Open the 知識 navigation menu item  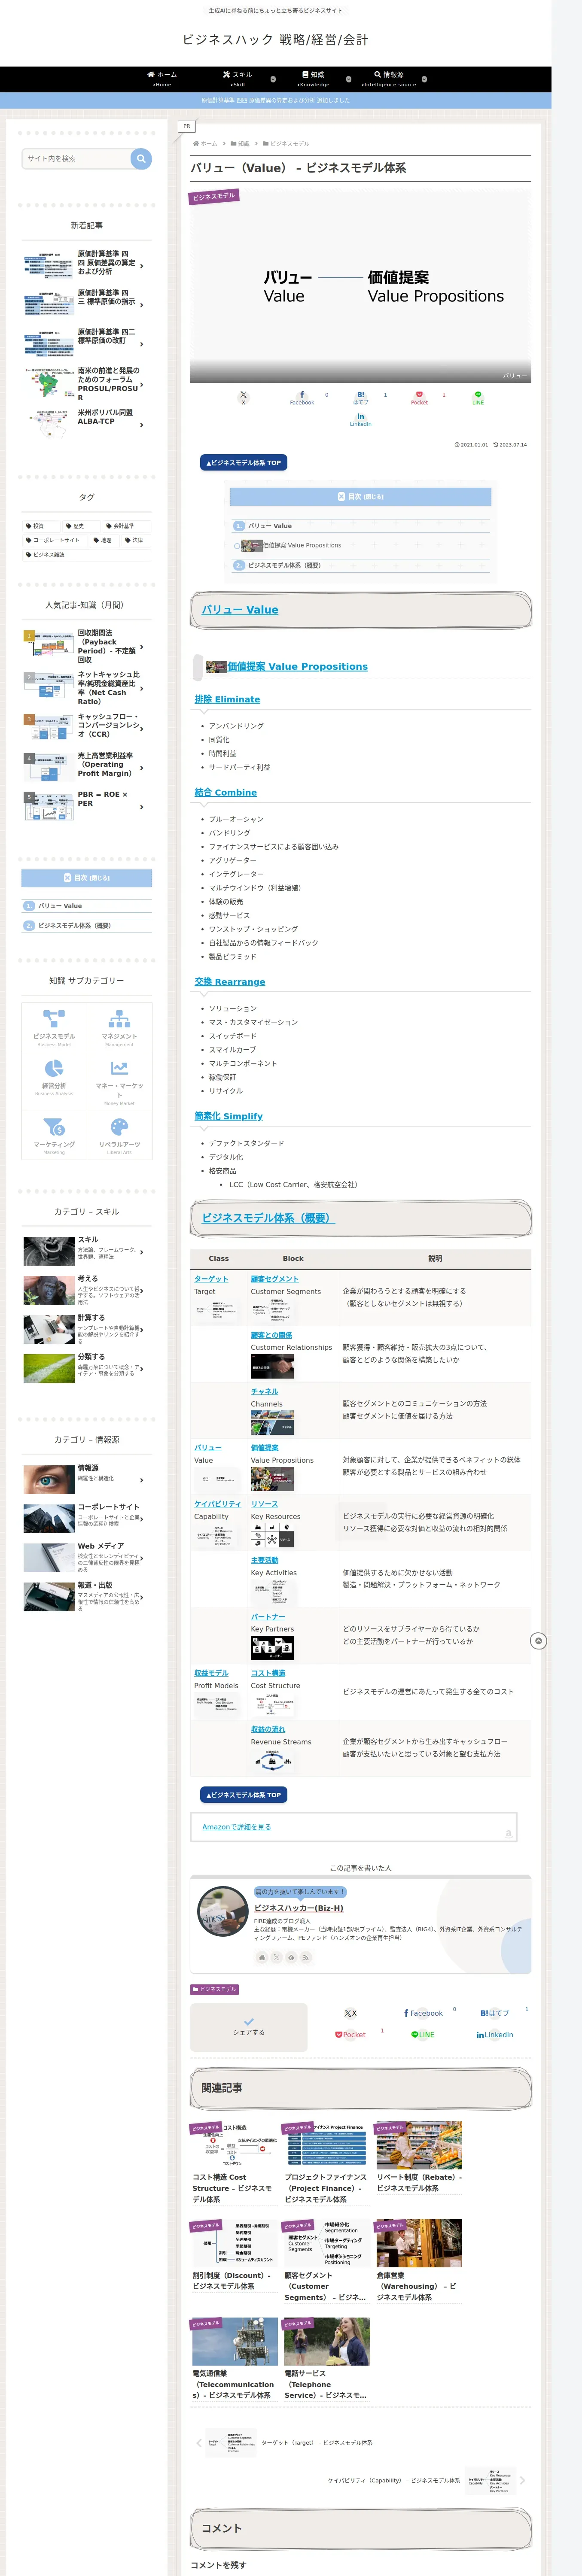(313, 78)
